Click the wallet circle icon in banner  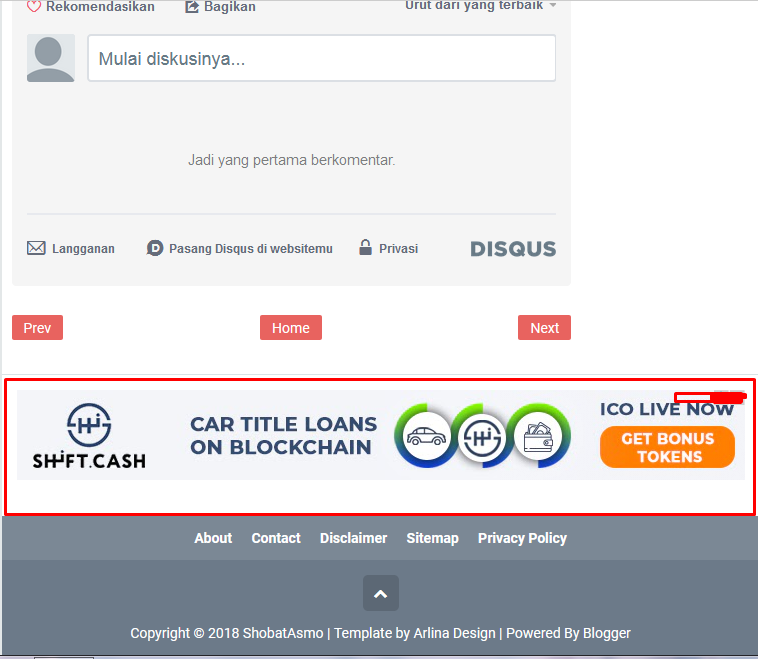click(538, 436)
